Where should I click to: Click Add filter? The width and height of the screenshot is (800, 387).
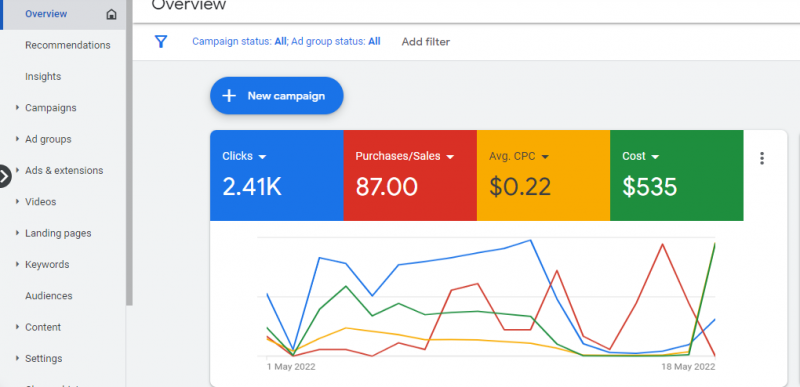[x=426, y=42]
